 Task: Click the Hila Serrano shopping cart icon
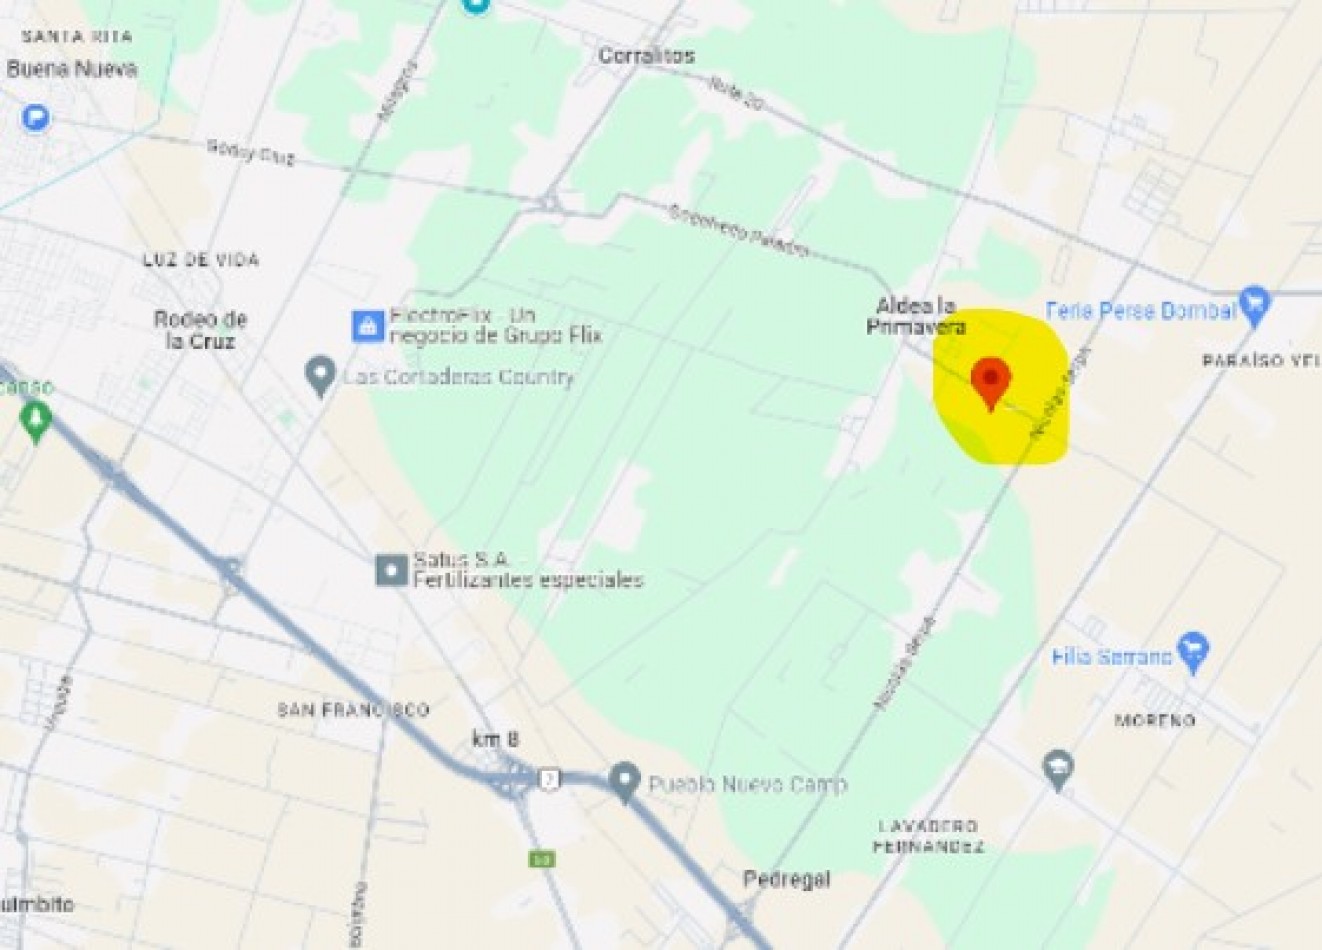click(1193, 652)
